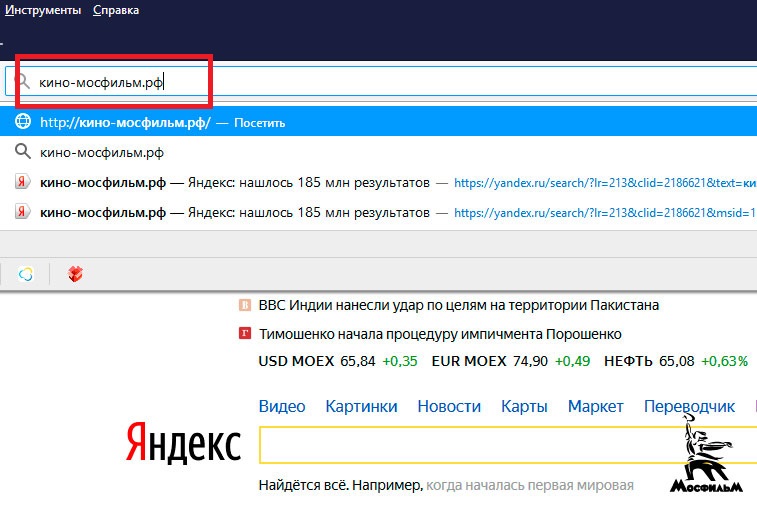Open the news about Тимошенко impeachment
The image size is (757, 505).
click(x=440, y=334)
